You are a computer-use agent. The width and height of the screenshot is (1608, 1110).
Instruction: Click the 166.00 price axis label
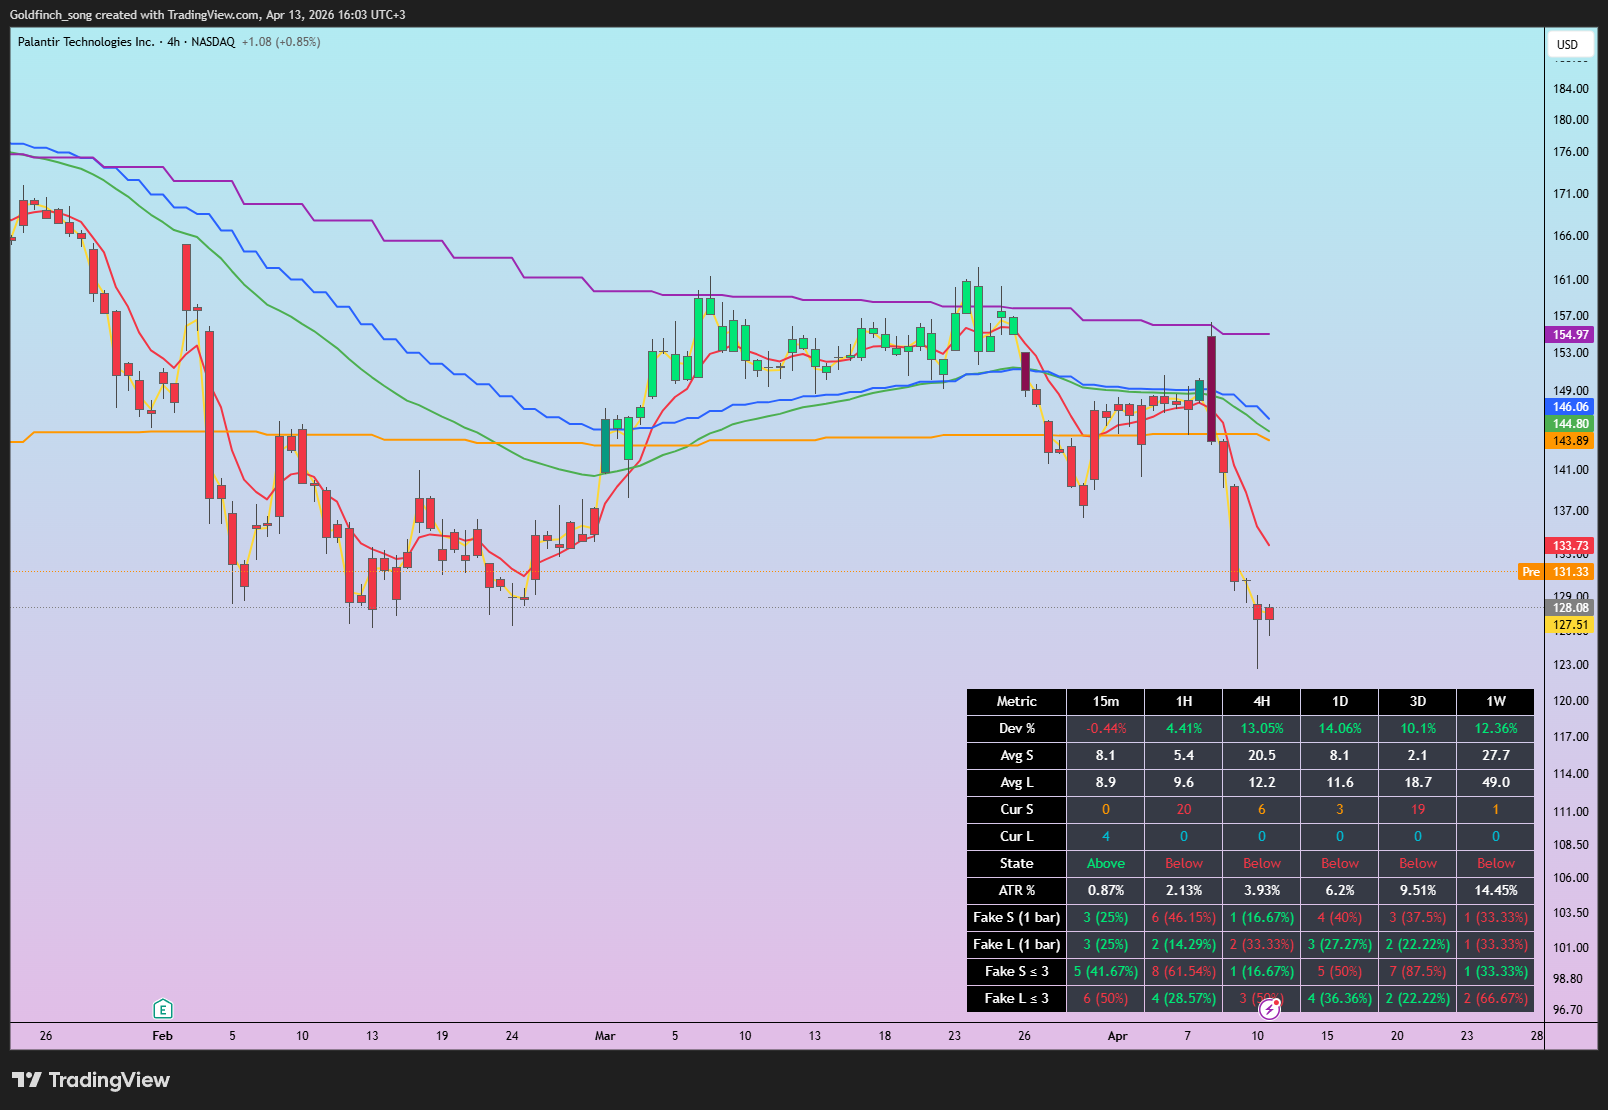[x=1570, y=236]
